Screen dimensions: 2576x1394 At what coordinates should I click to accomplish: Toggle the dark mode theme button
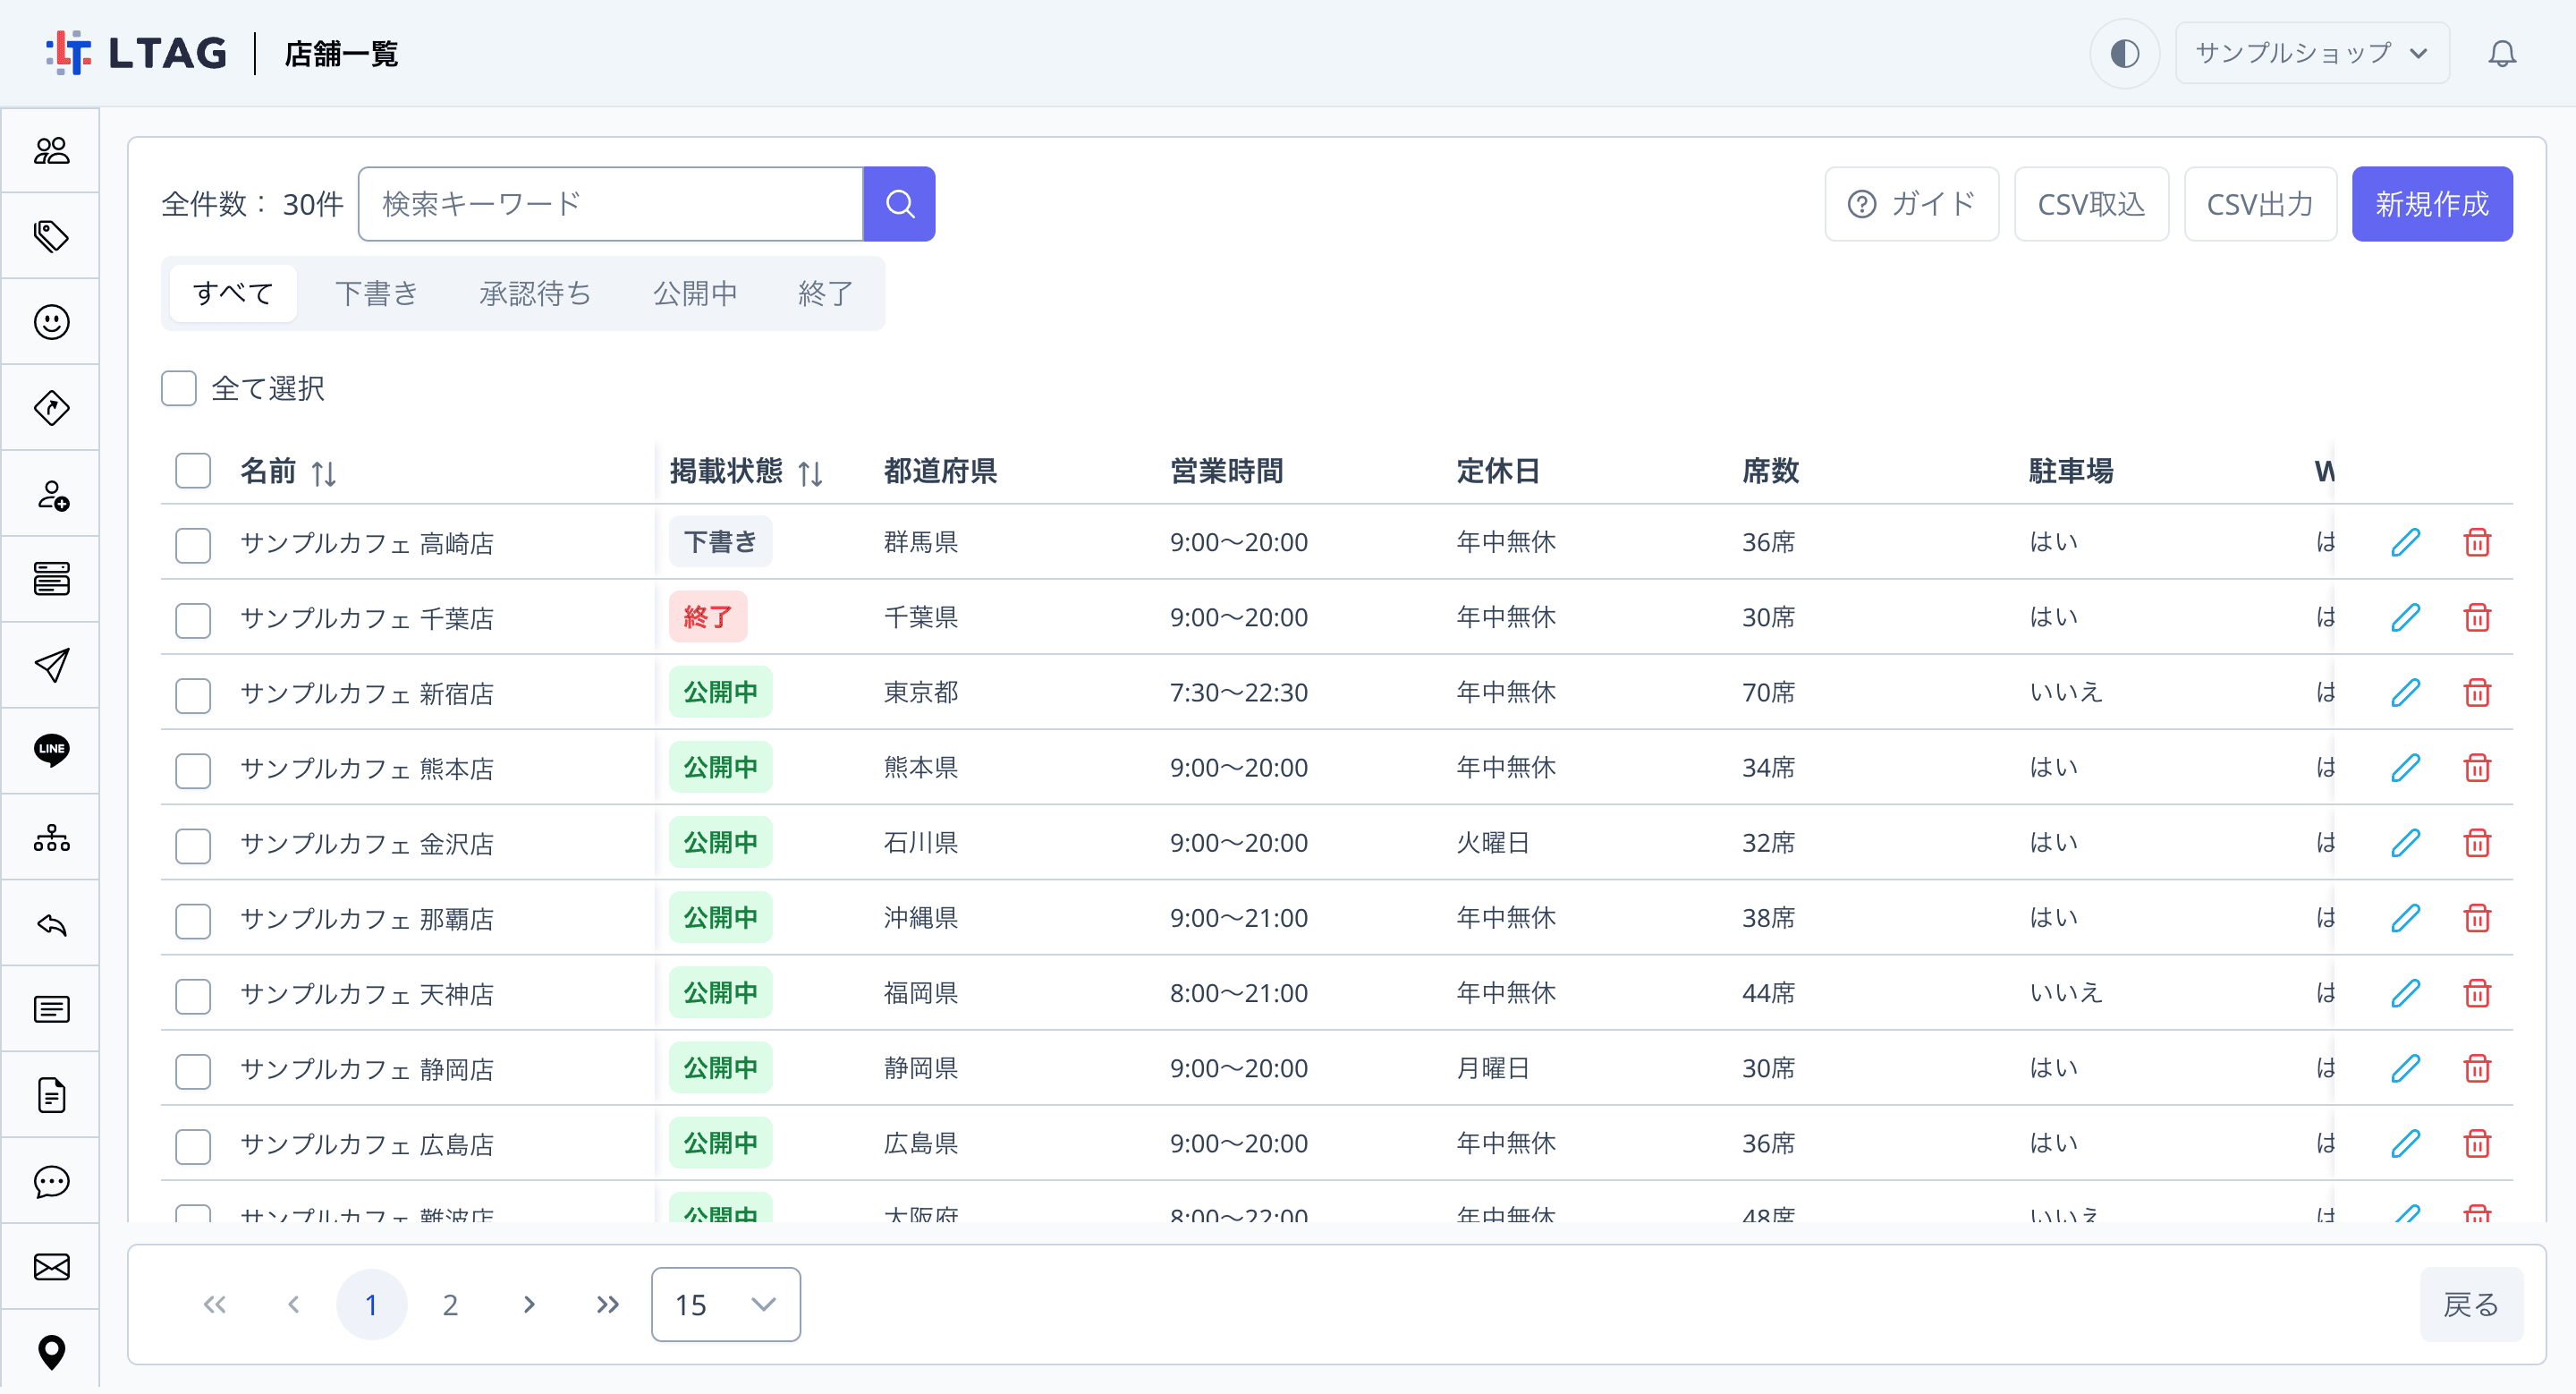click(2124, 53)
